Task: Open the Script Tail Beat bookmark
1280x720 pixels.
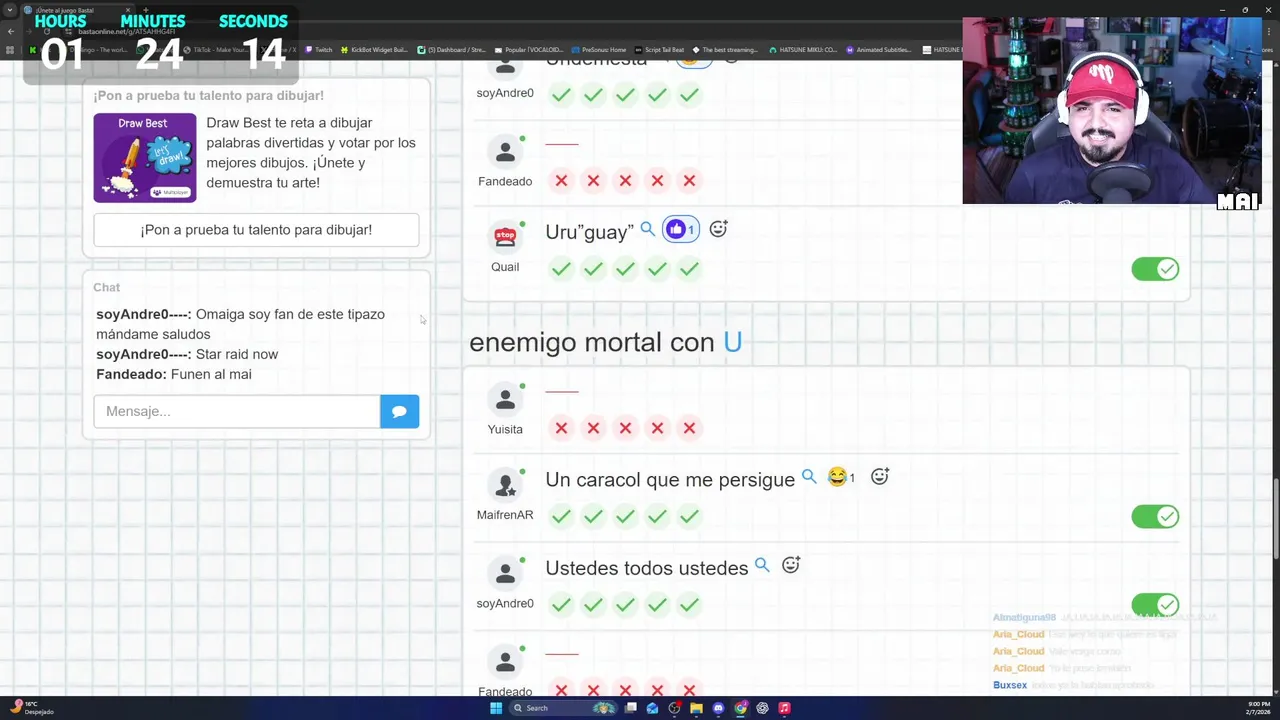Action: (x=660, y=50)
